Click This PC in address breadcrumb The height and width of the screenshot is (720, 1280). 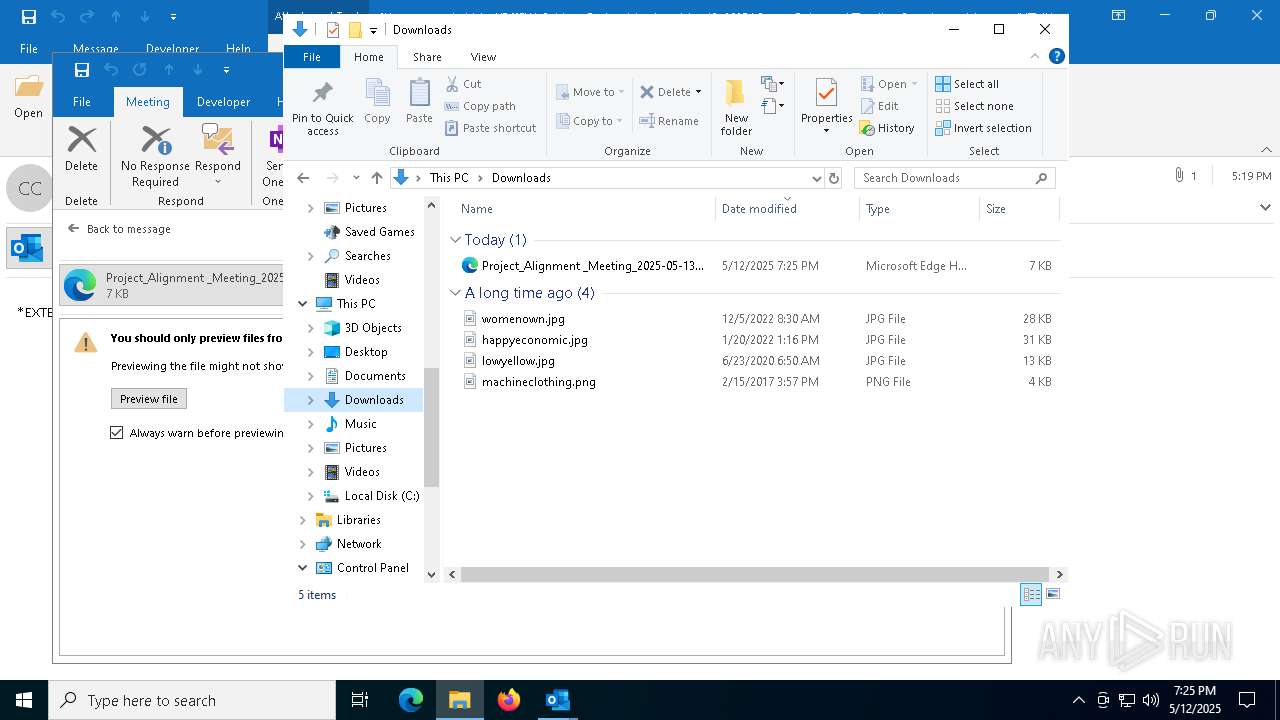coord(449,178)
